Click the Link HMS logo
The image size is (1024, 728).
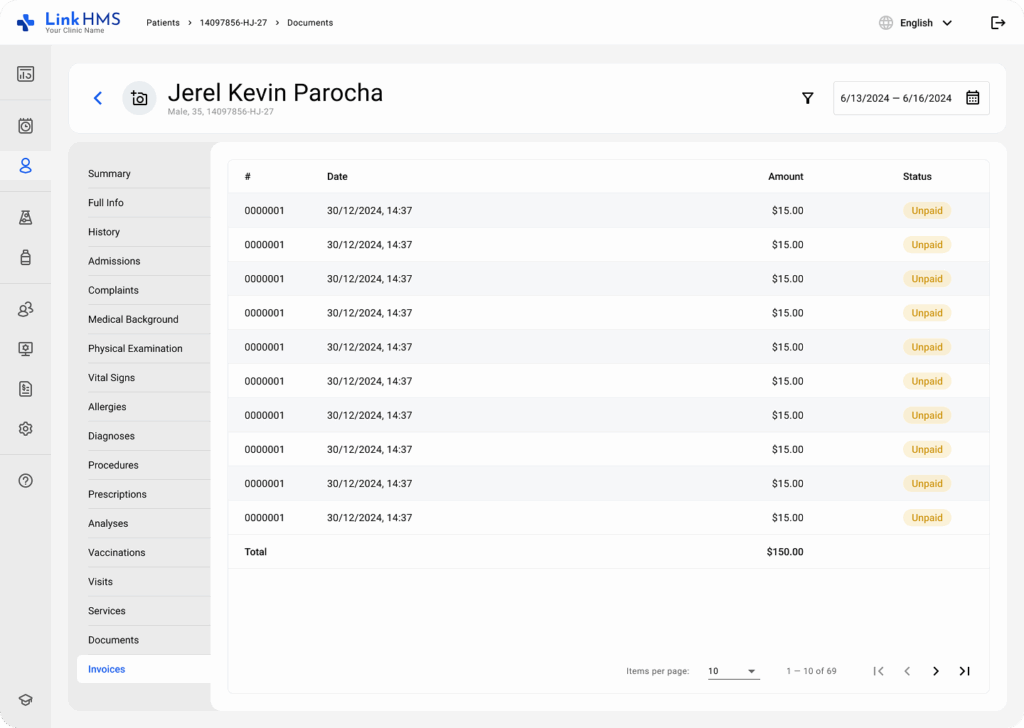click(69, 22)
